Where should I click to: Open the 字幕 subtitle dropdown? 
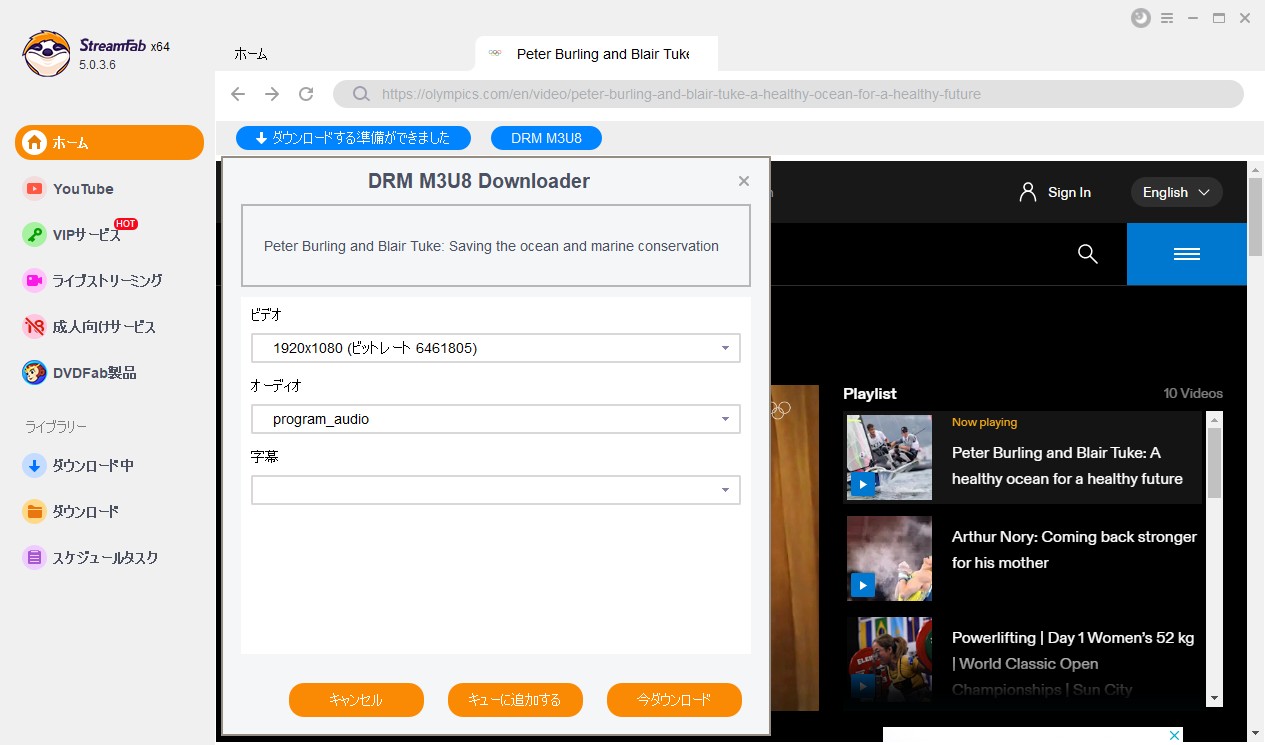click(496, 490)
